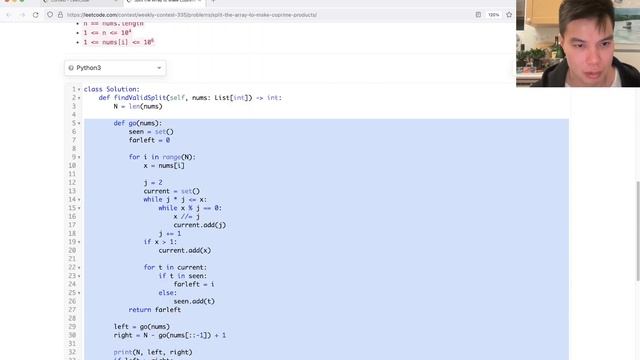The width and height of the screenshot is (640, 360).
Task: Collapse the else fold on line 25
Action: coord(79,293)
